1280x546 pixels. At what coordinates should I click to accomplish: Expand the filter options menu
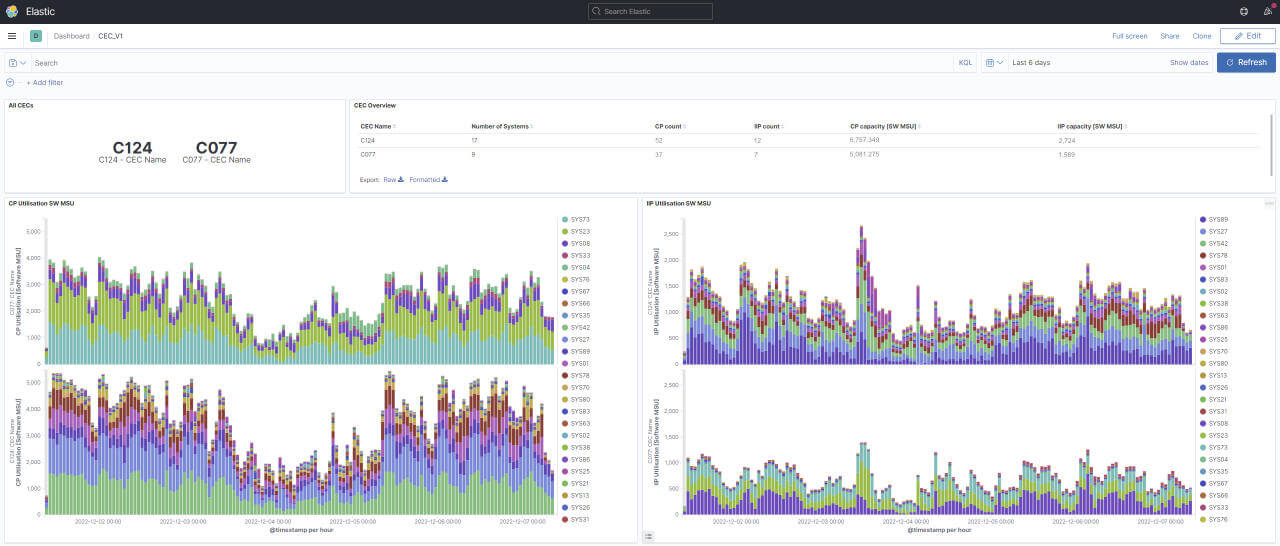(11, 83)
